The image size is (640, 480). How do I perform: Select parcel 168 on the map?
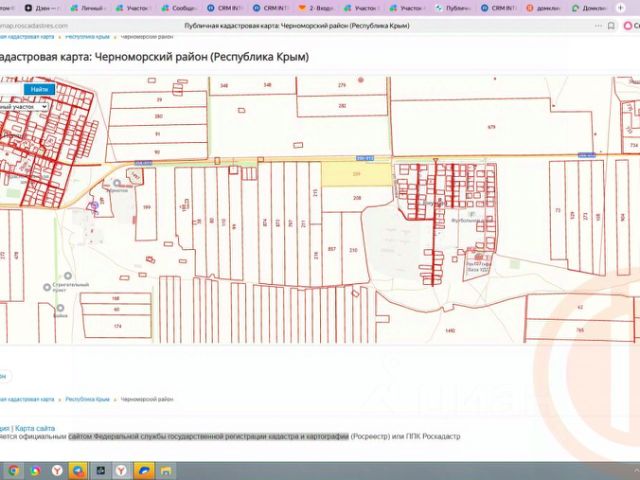pos(116,298)
